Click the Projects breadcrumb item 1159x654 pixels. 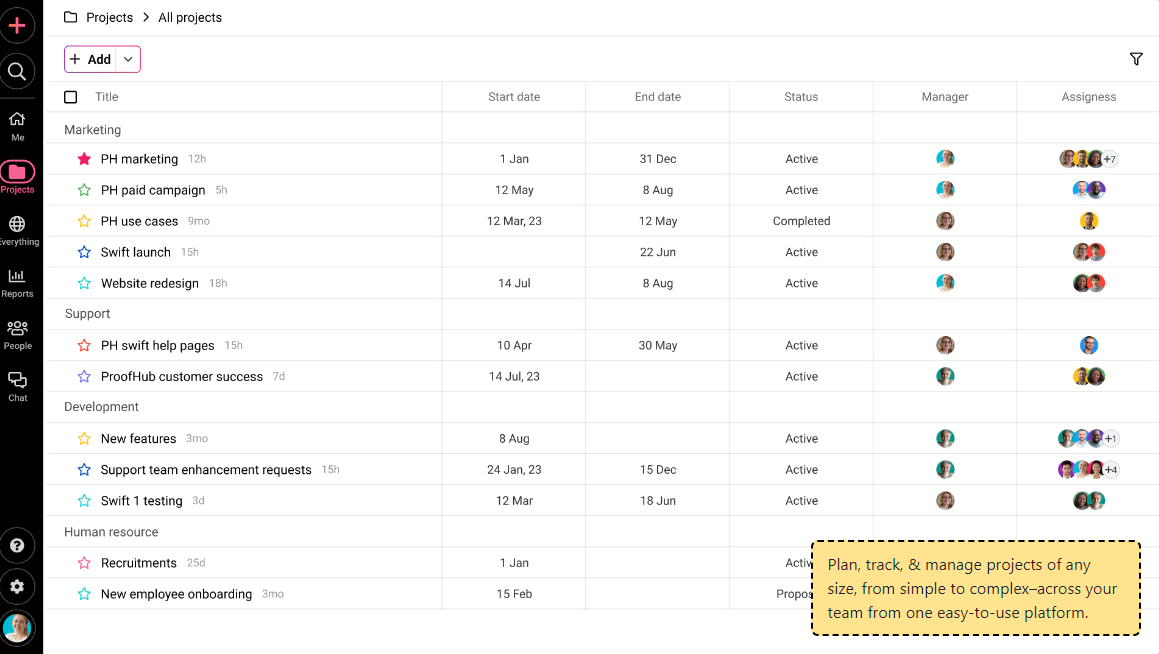pyautogui.click(x=109, y=17)
